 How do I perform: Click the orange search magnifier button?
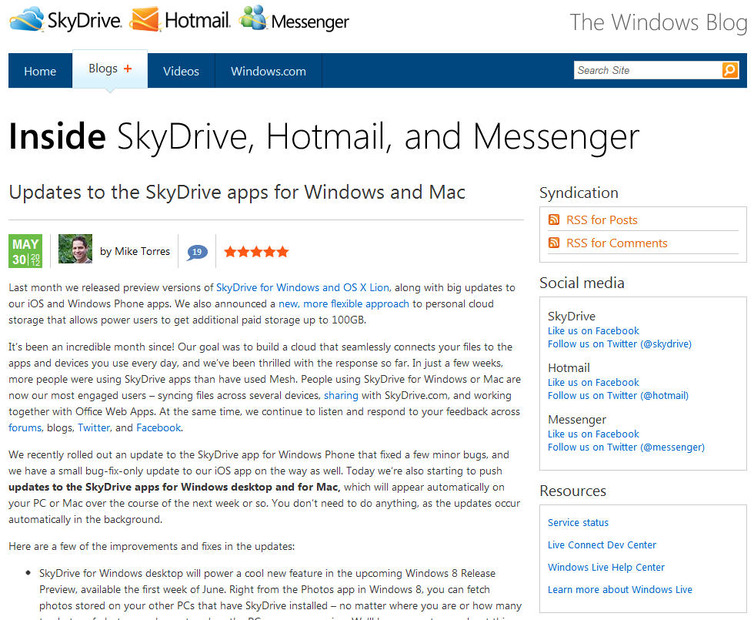coord(730,70)
